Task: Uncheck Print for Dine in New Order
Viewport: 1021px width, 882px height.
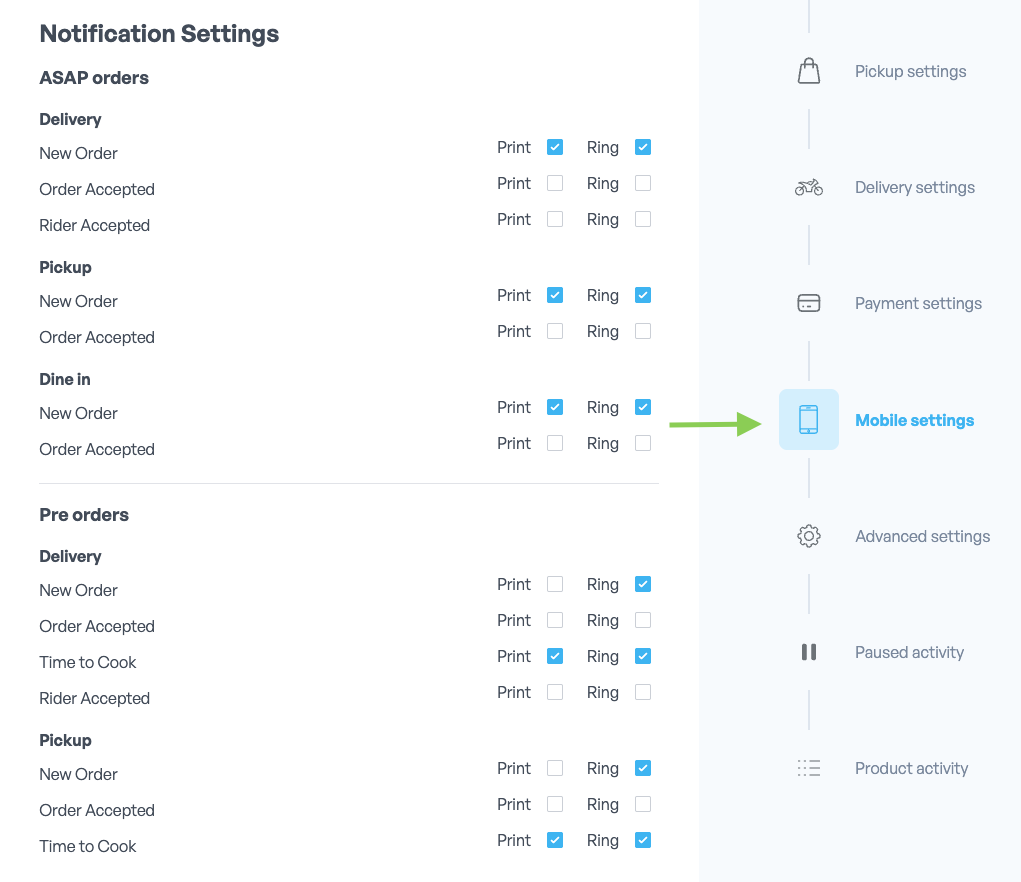Action: (555, 407)
